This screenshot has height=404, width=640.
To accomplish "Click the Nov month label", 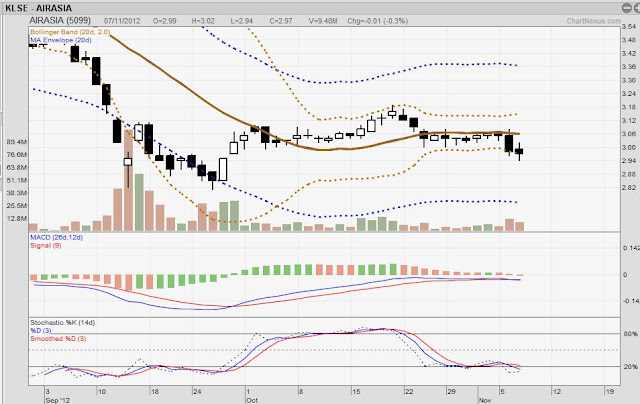I will 484,400.
